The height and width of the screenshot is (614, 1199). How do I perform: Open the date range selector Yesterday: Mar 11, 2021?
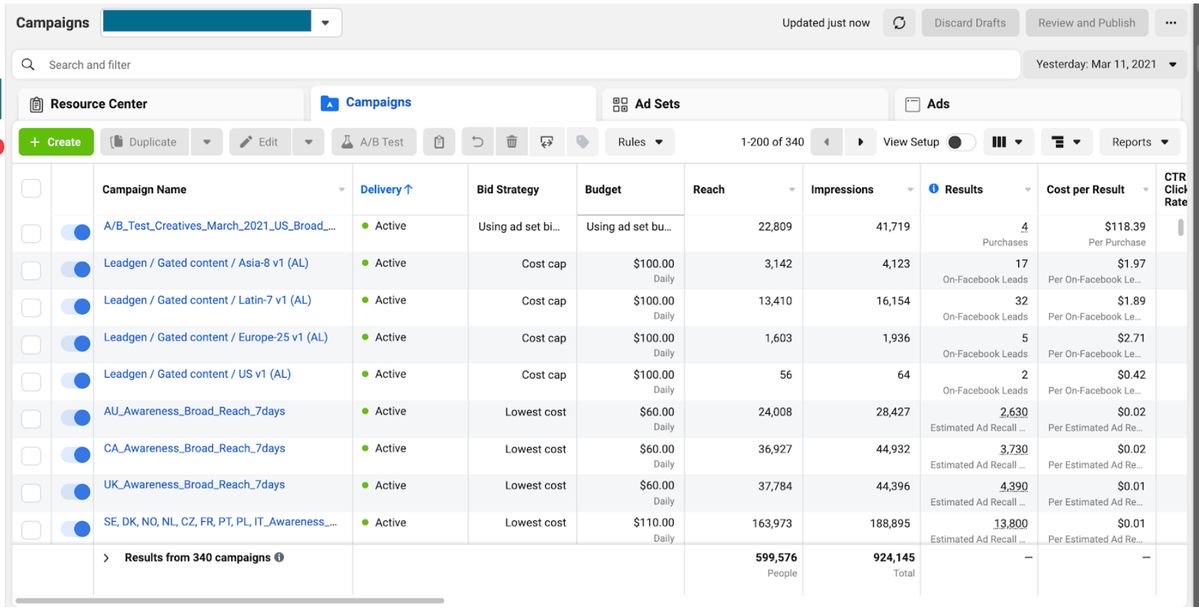click(1105, 64)
